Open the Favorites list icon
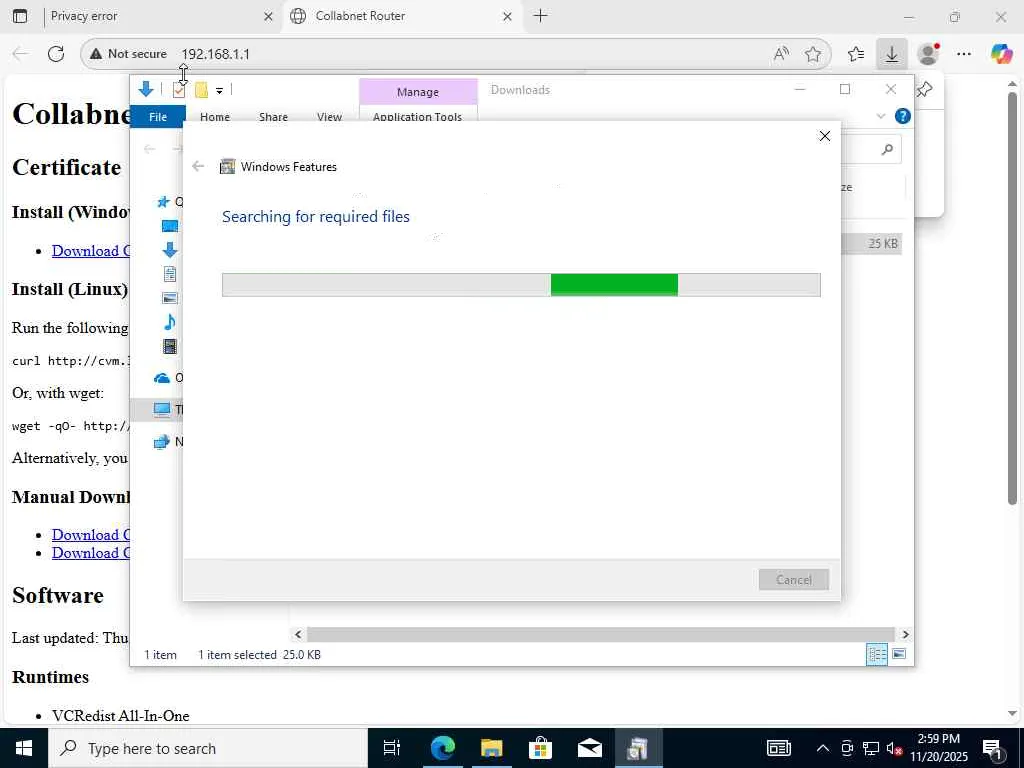Viewport: 1024px width, 768px height. pyautogui.click(x=856, y=54)
